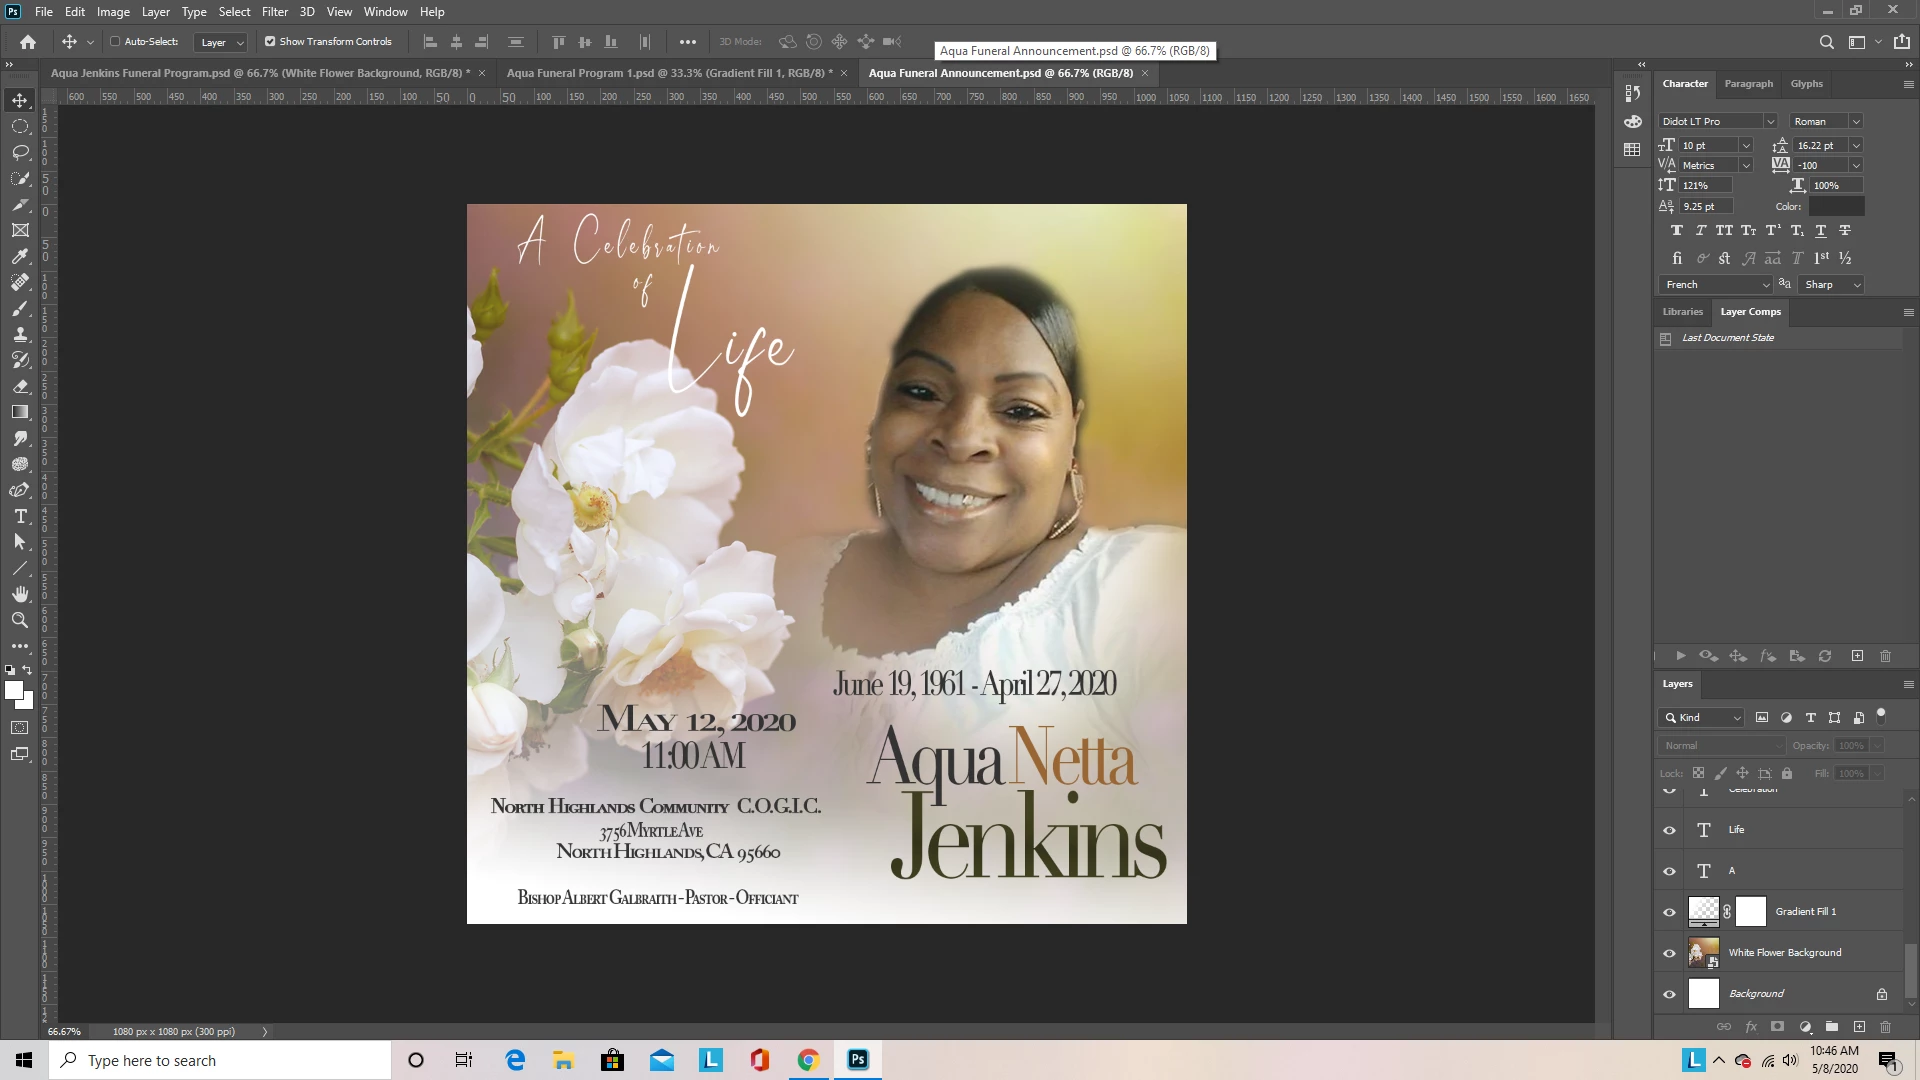Select the Gradient tool
Screen dimensions: 1920x1080
[20, 412]
